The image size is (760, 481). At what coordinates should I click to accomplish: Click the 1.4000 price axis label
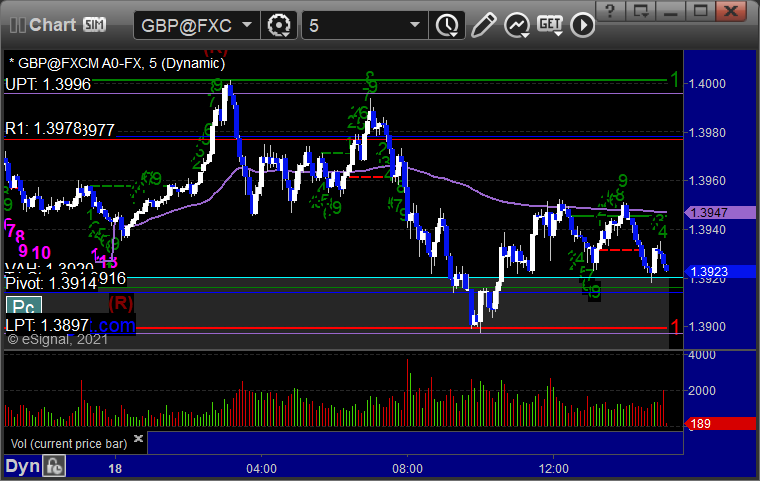coord(708,83)
